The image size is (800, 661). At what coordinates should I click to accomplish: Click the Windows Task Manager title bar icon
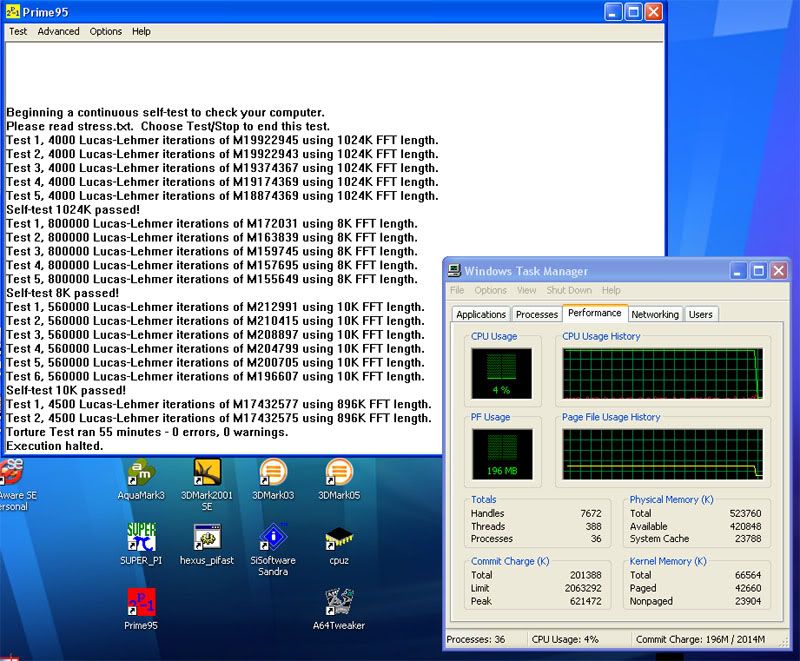[x=454, y=270]
